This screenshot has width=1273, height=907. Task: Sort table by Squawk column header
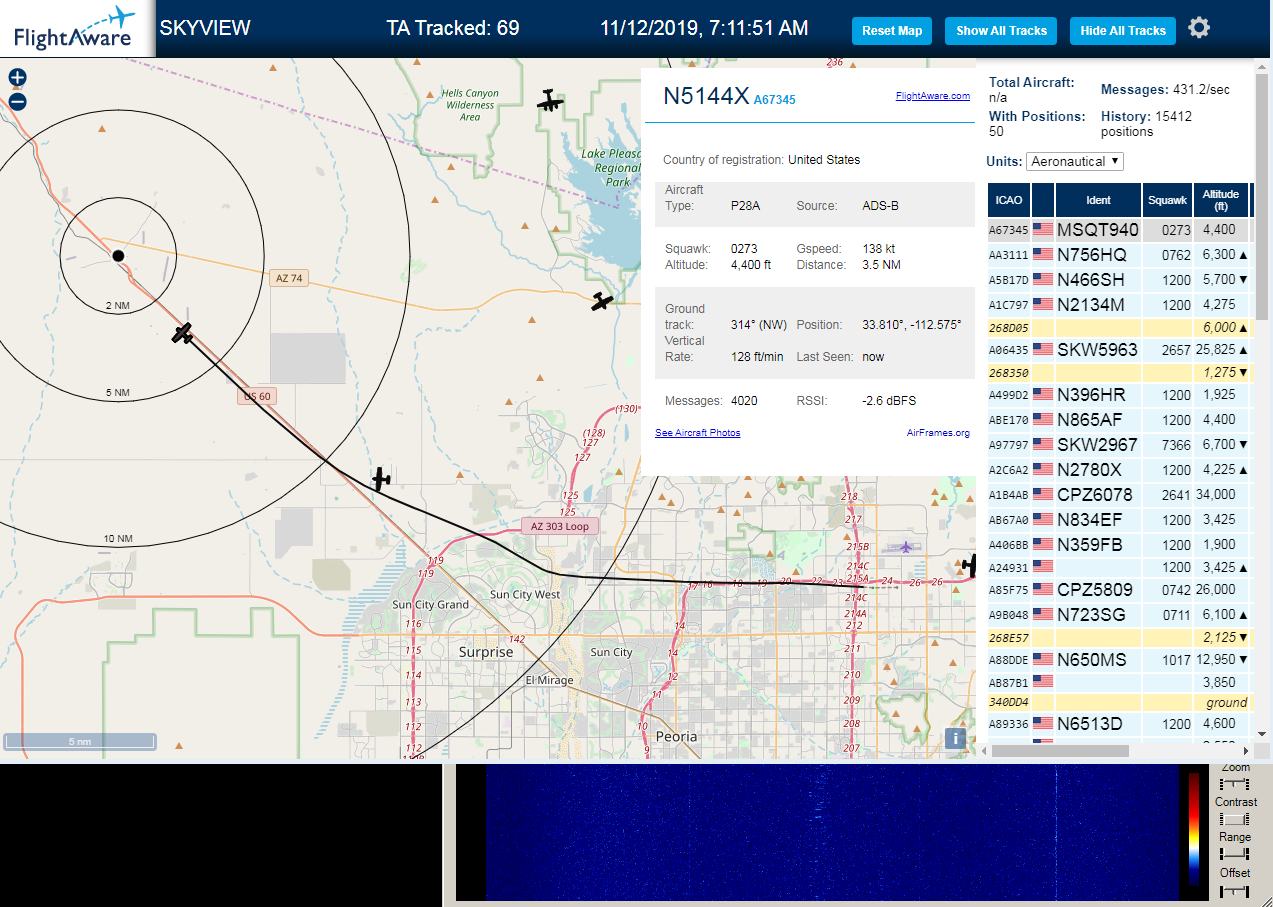(x=1167, y=200)
